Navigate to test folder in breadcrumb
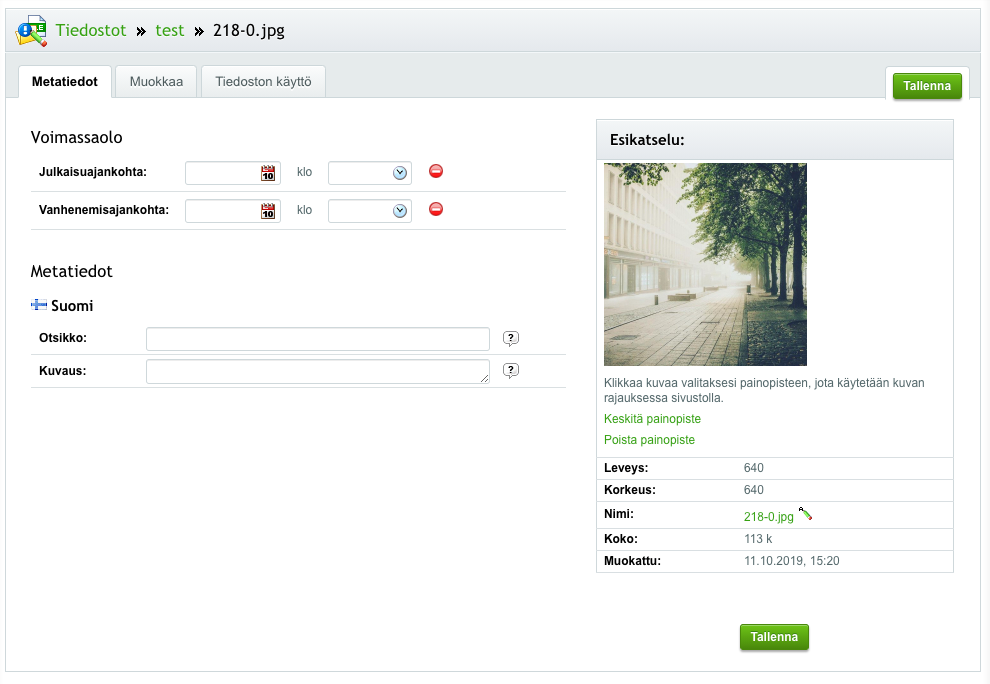The height and width of the screenshot is (684, 990). click(x=170, y=30)
